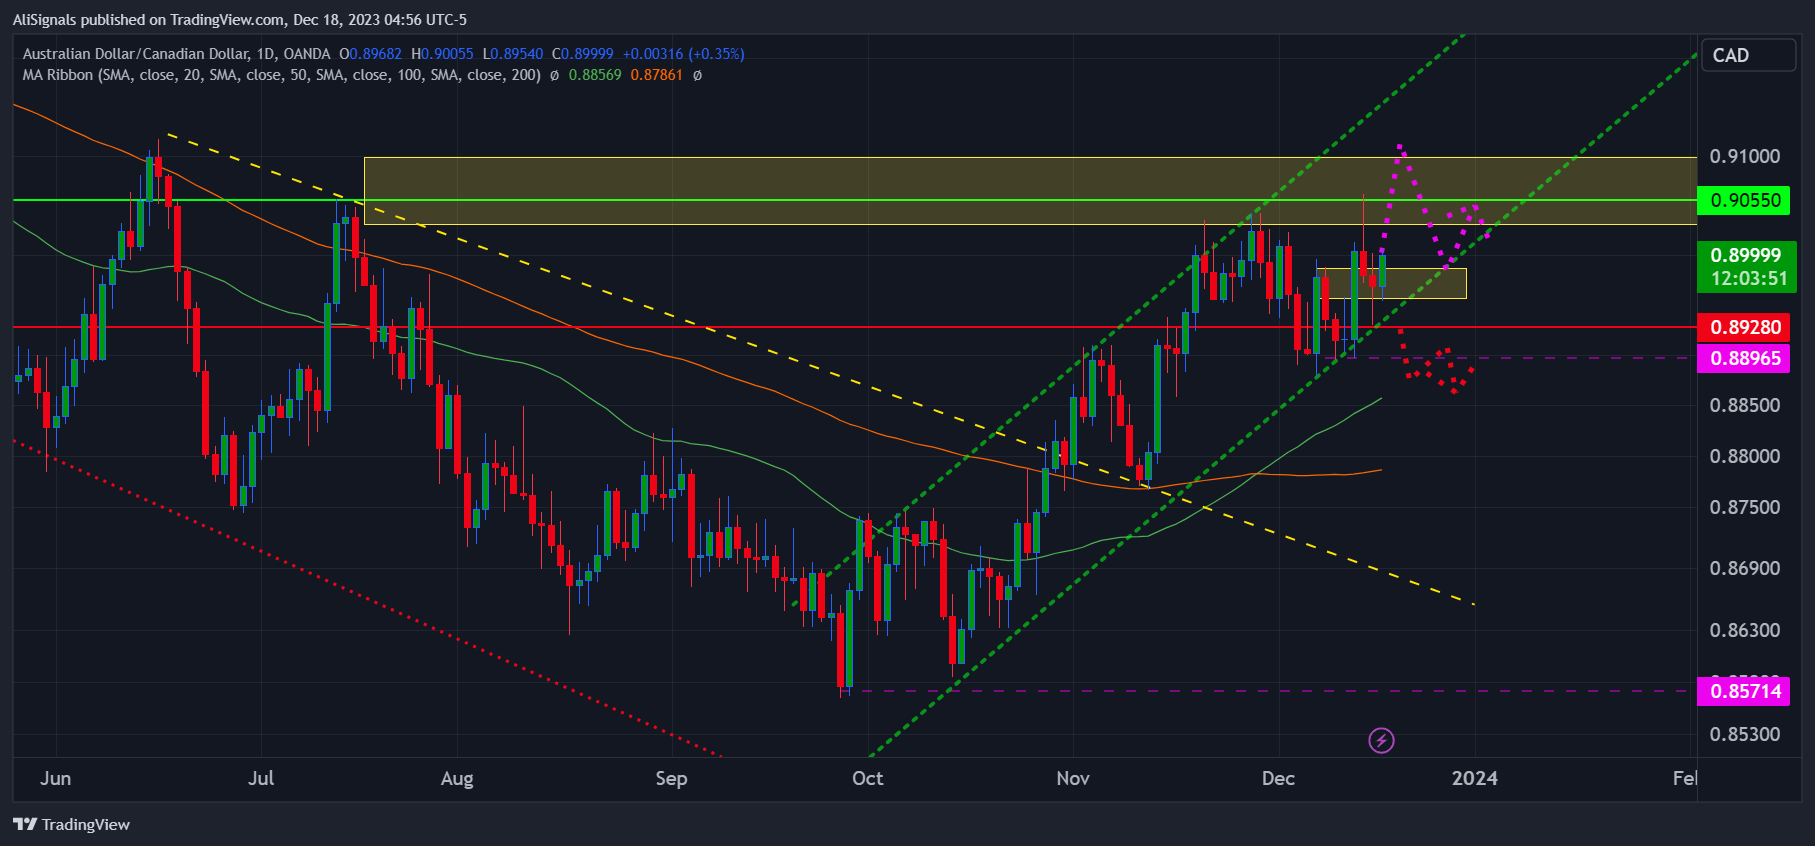This screenshot has height=846, width=1815.
Task: Click the 2024 label on time axis
Action: click(1475, 778)
